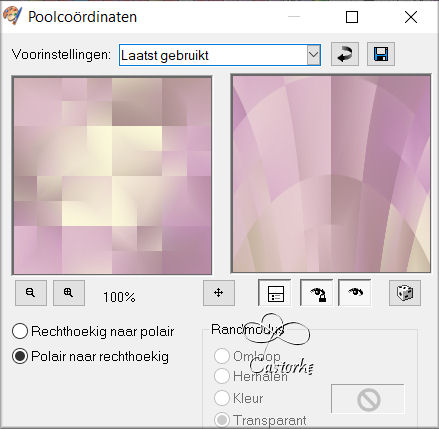Choose the Kleur edge mode

click(x=239, y=398)
